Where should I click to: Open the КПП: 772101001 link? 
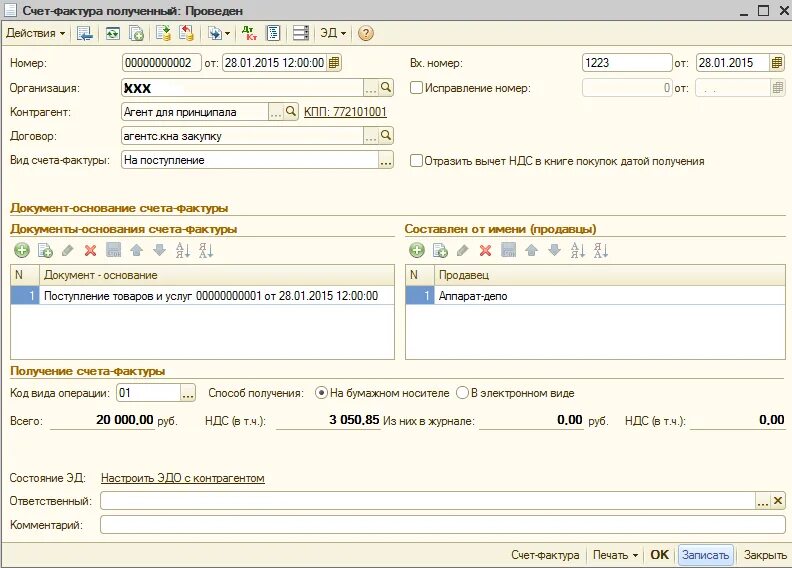tap(345, 112)
